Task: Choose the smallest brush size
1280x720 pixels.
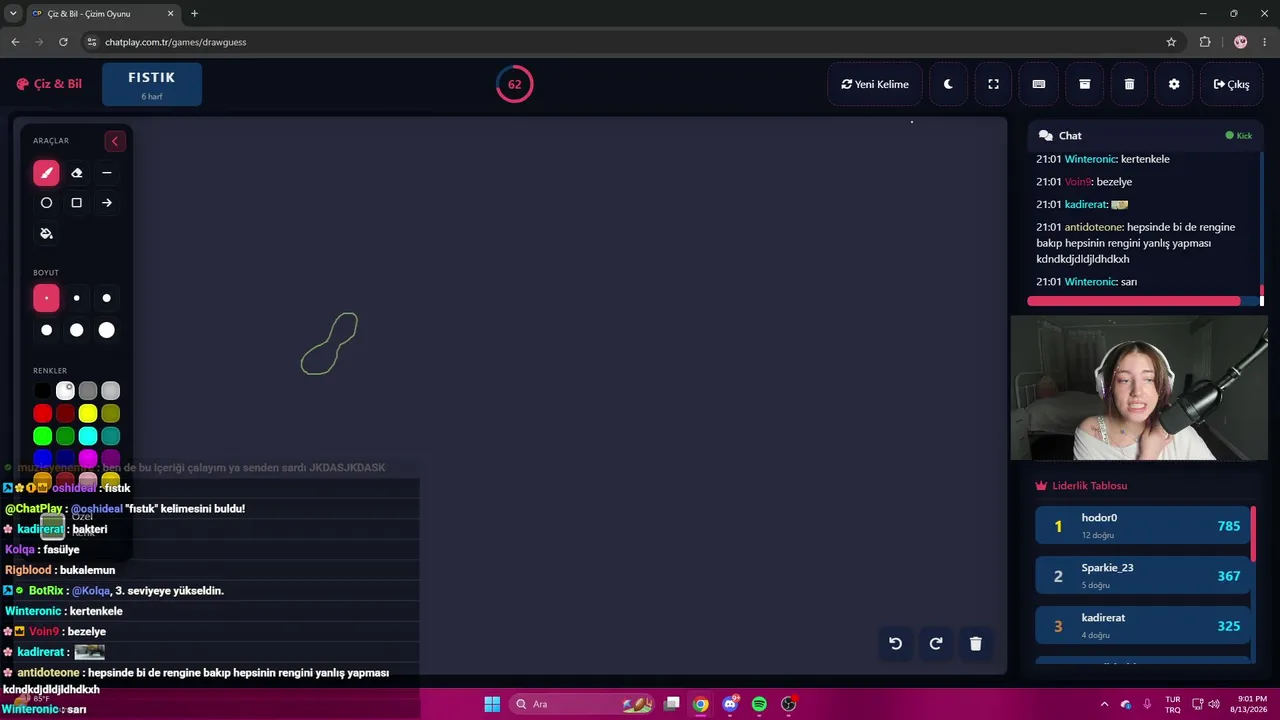Action: pos(46,298)
